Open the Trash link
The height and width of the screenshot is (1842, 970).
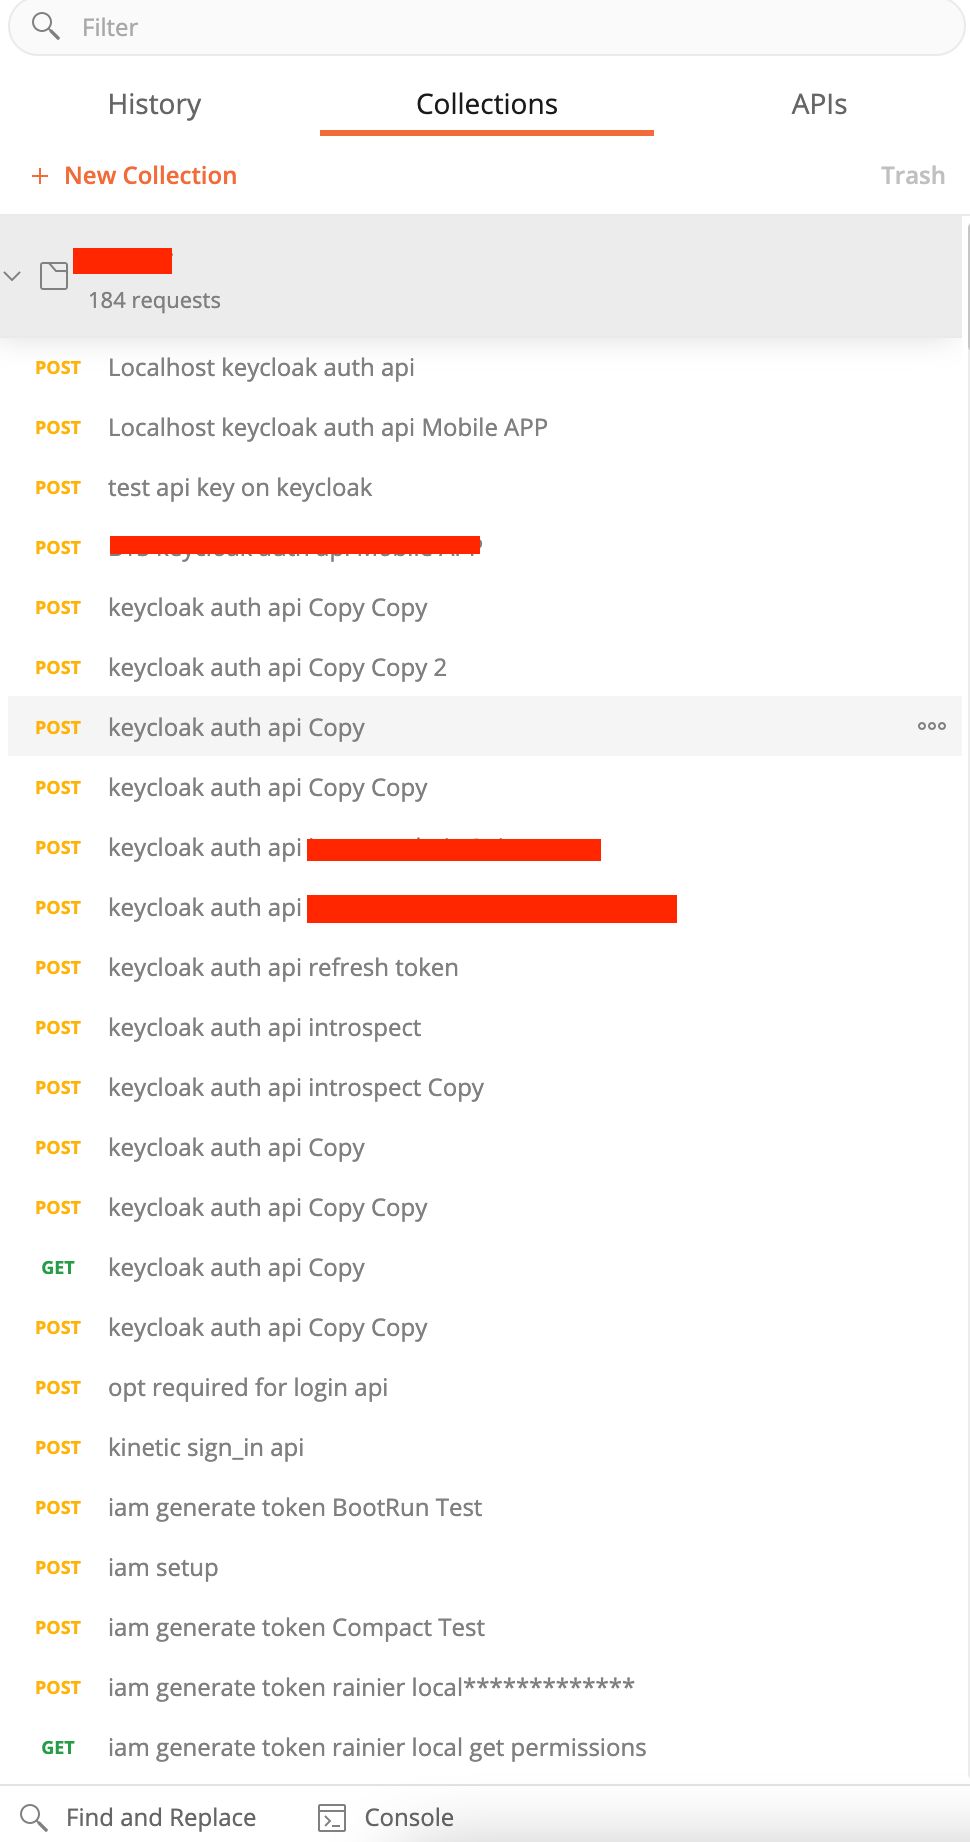[x=912, y=176]
